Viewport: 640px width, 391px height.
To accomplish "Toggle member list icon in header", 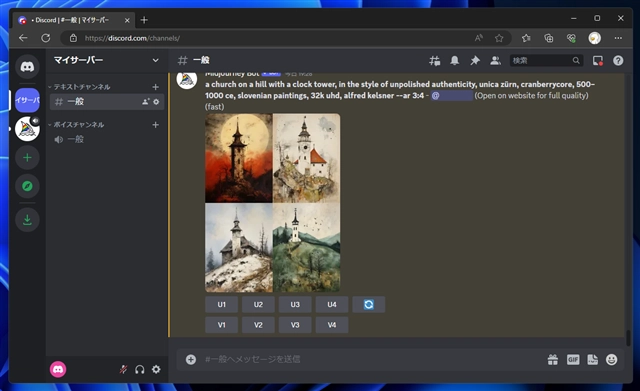I will 495,61.
